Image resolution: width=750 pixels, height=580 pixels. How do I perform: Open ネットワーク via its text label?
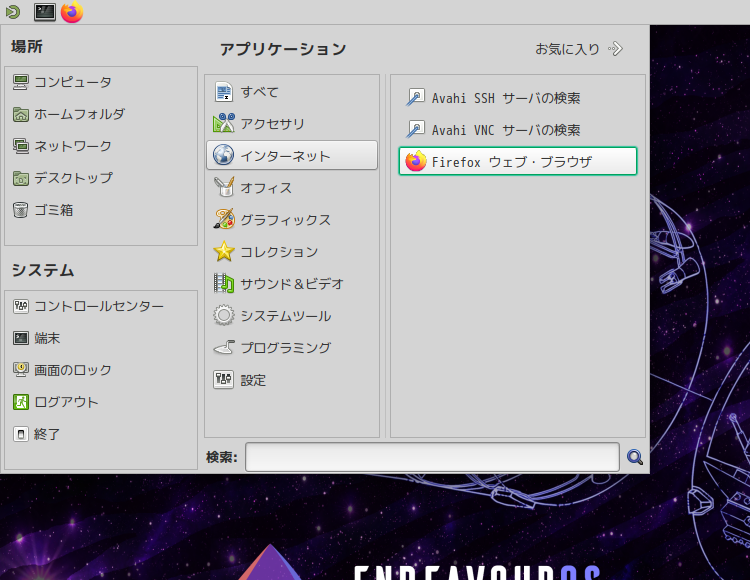tap(73, 146)
